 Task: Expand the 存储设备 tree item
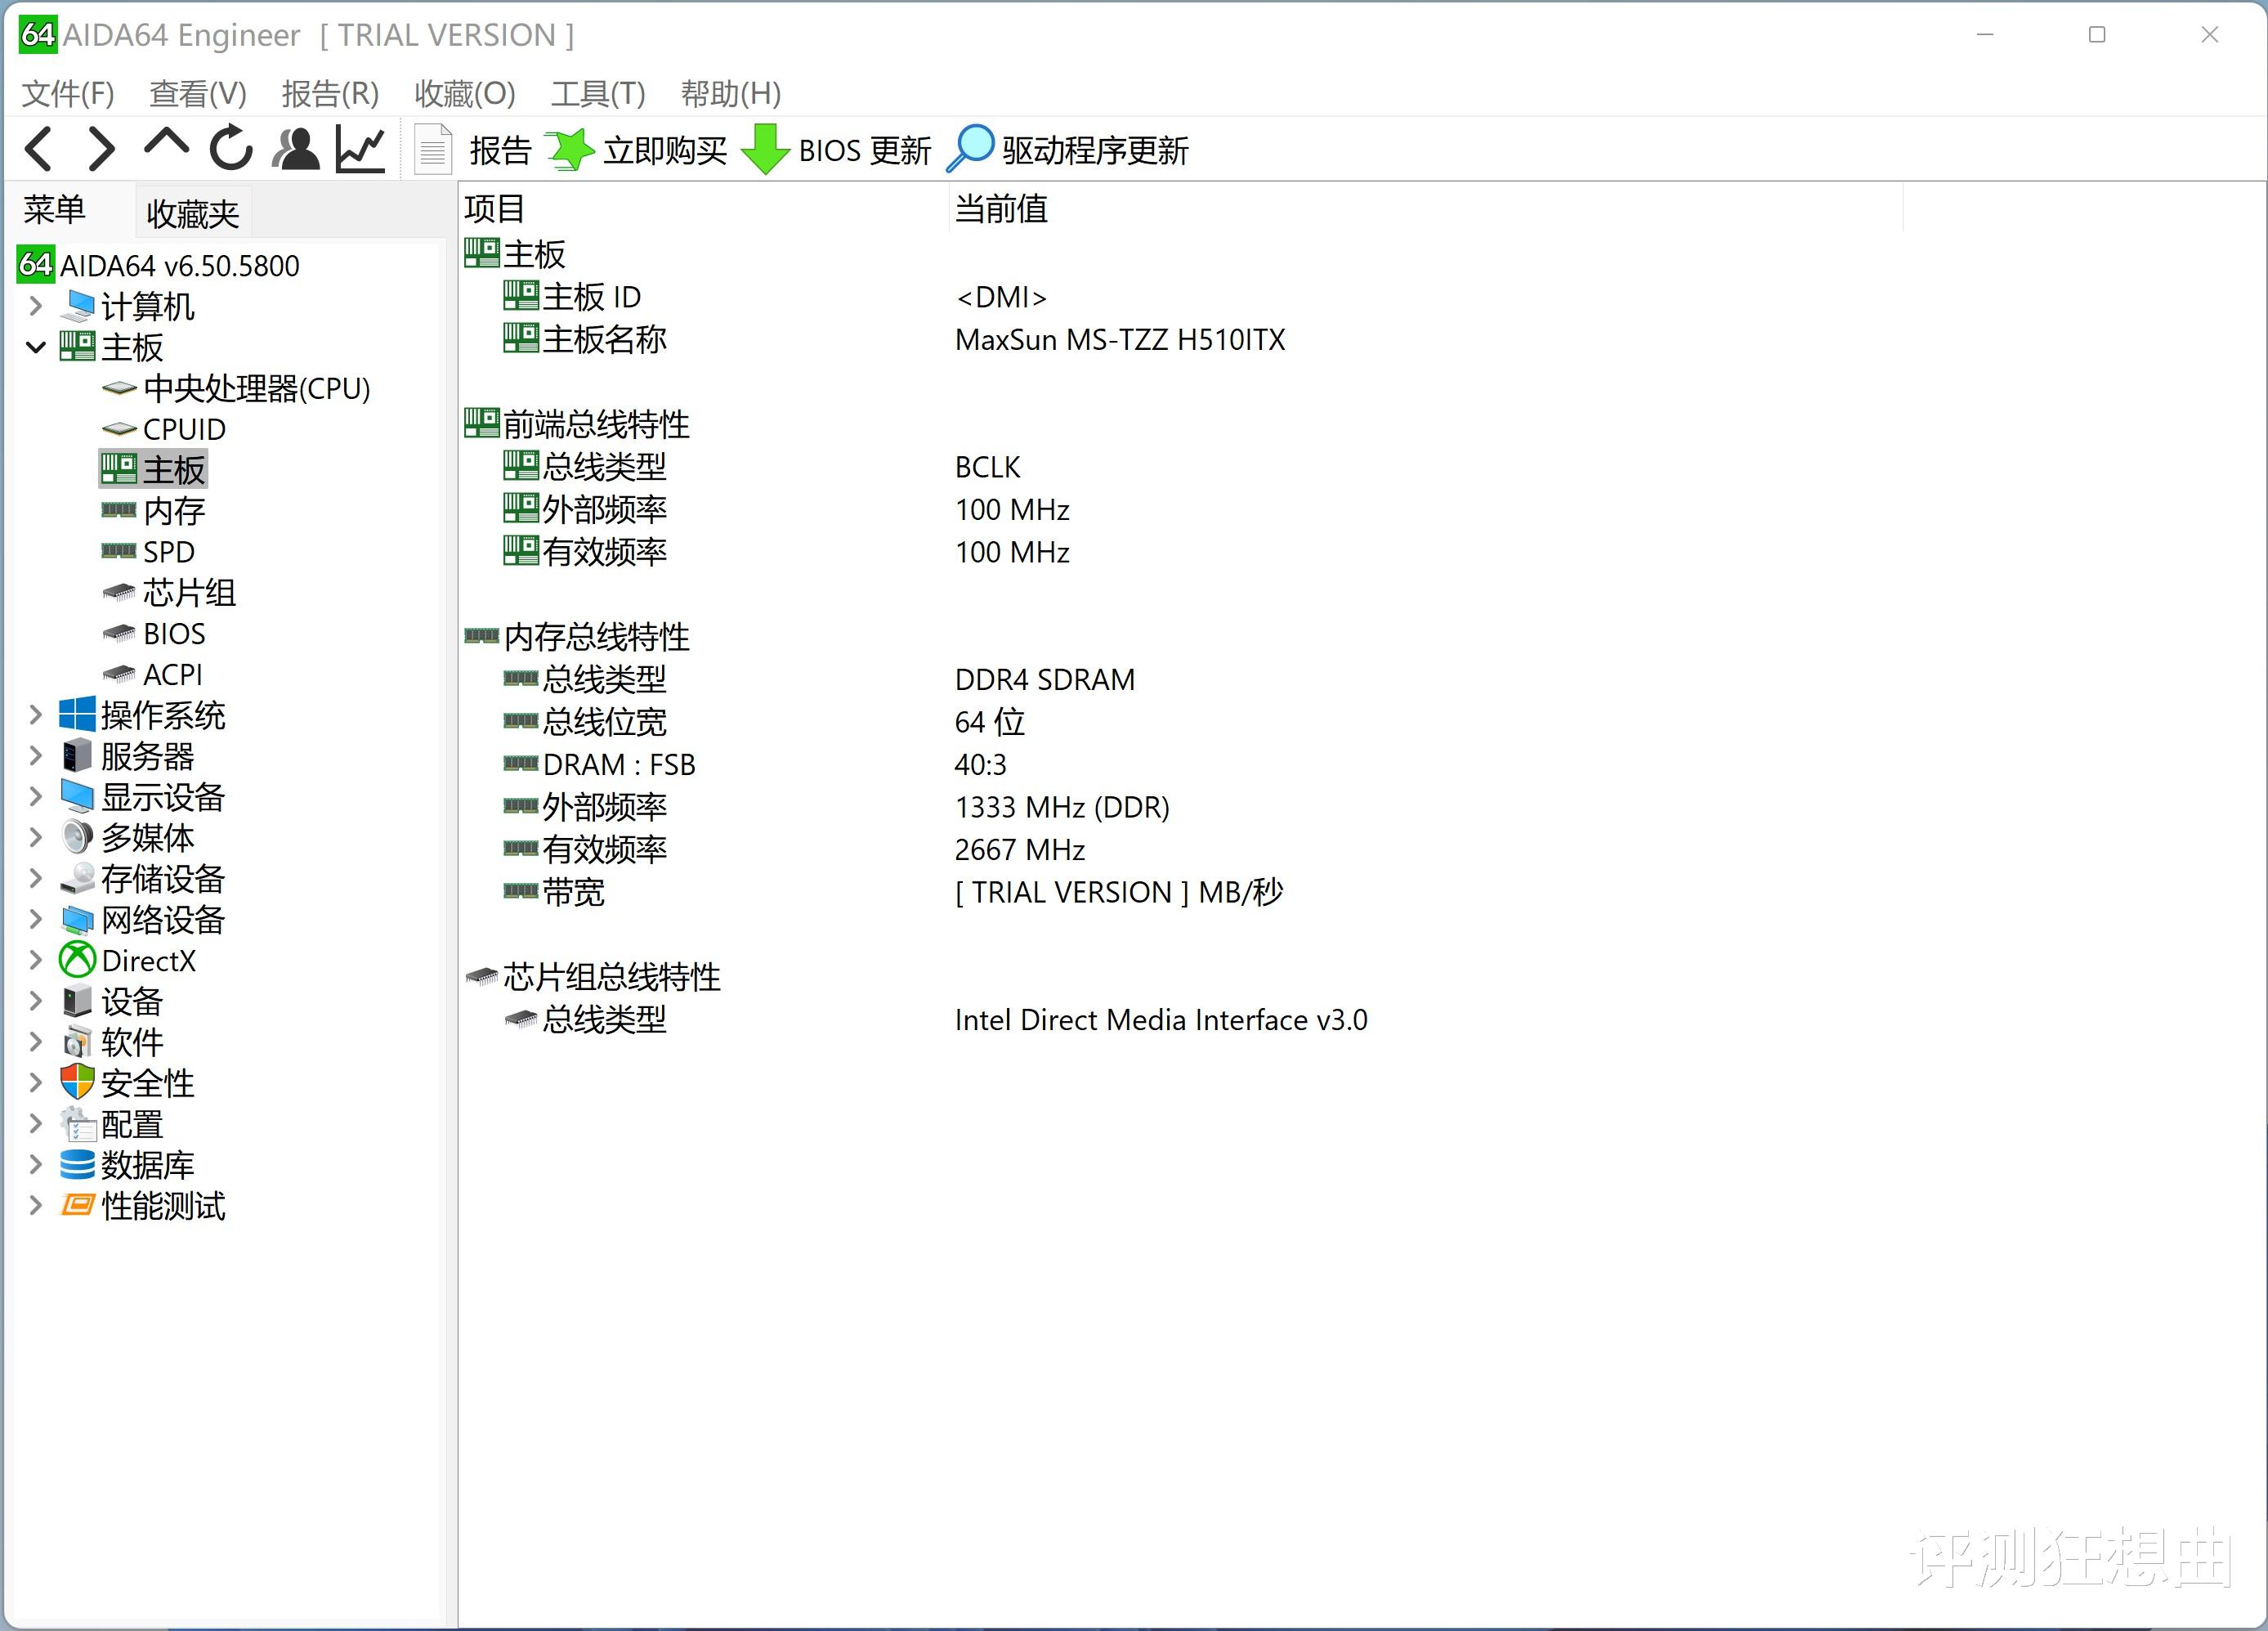38,877
